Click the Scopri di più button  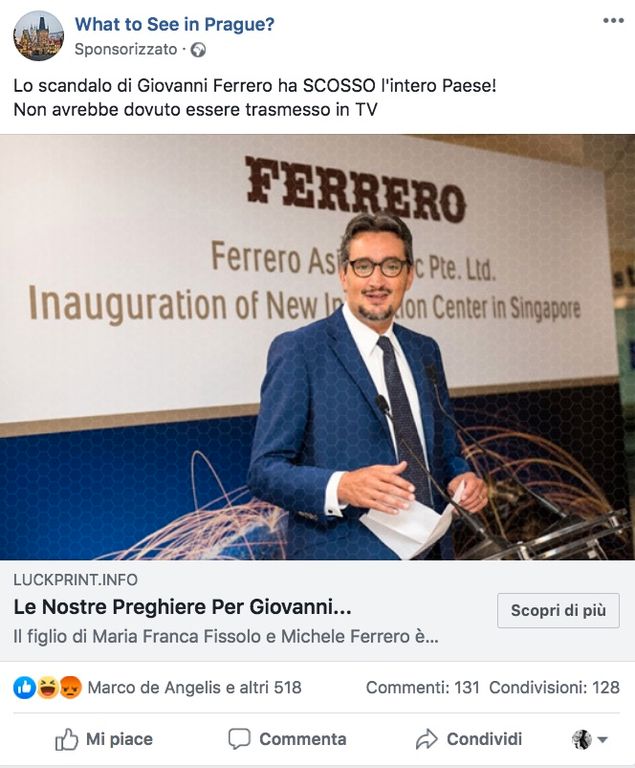click(558, 610)
